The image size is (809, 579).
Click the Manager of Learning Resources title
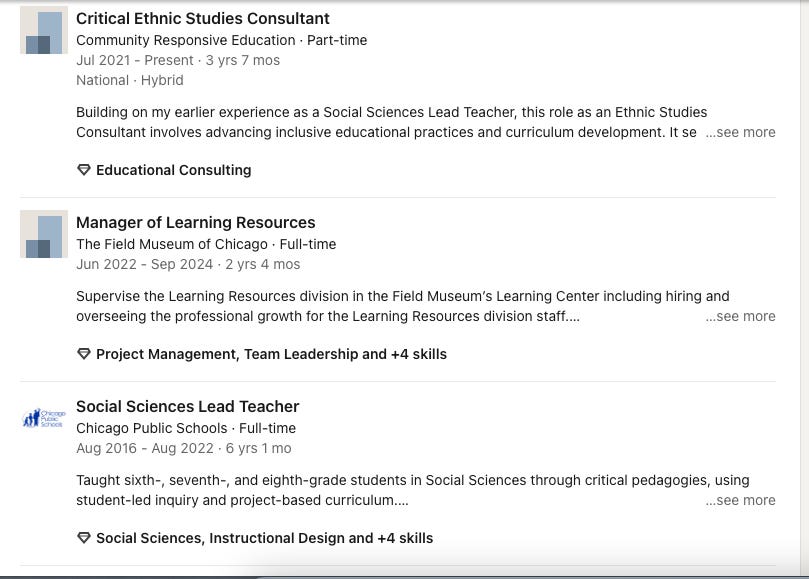(x=196, y=222)
